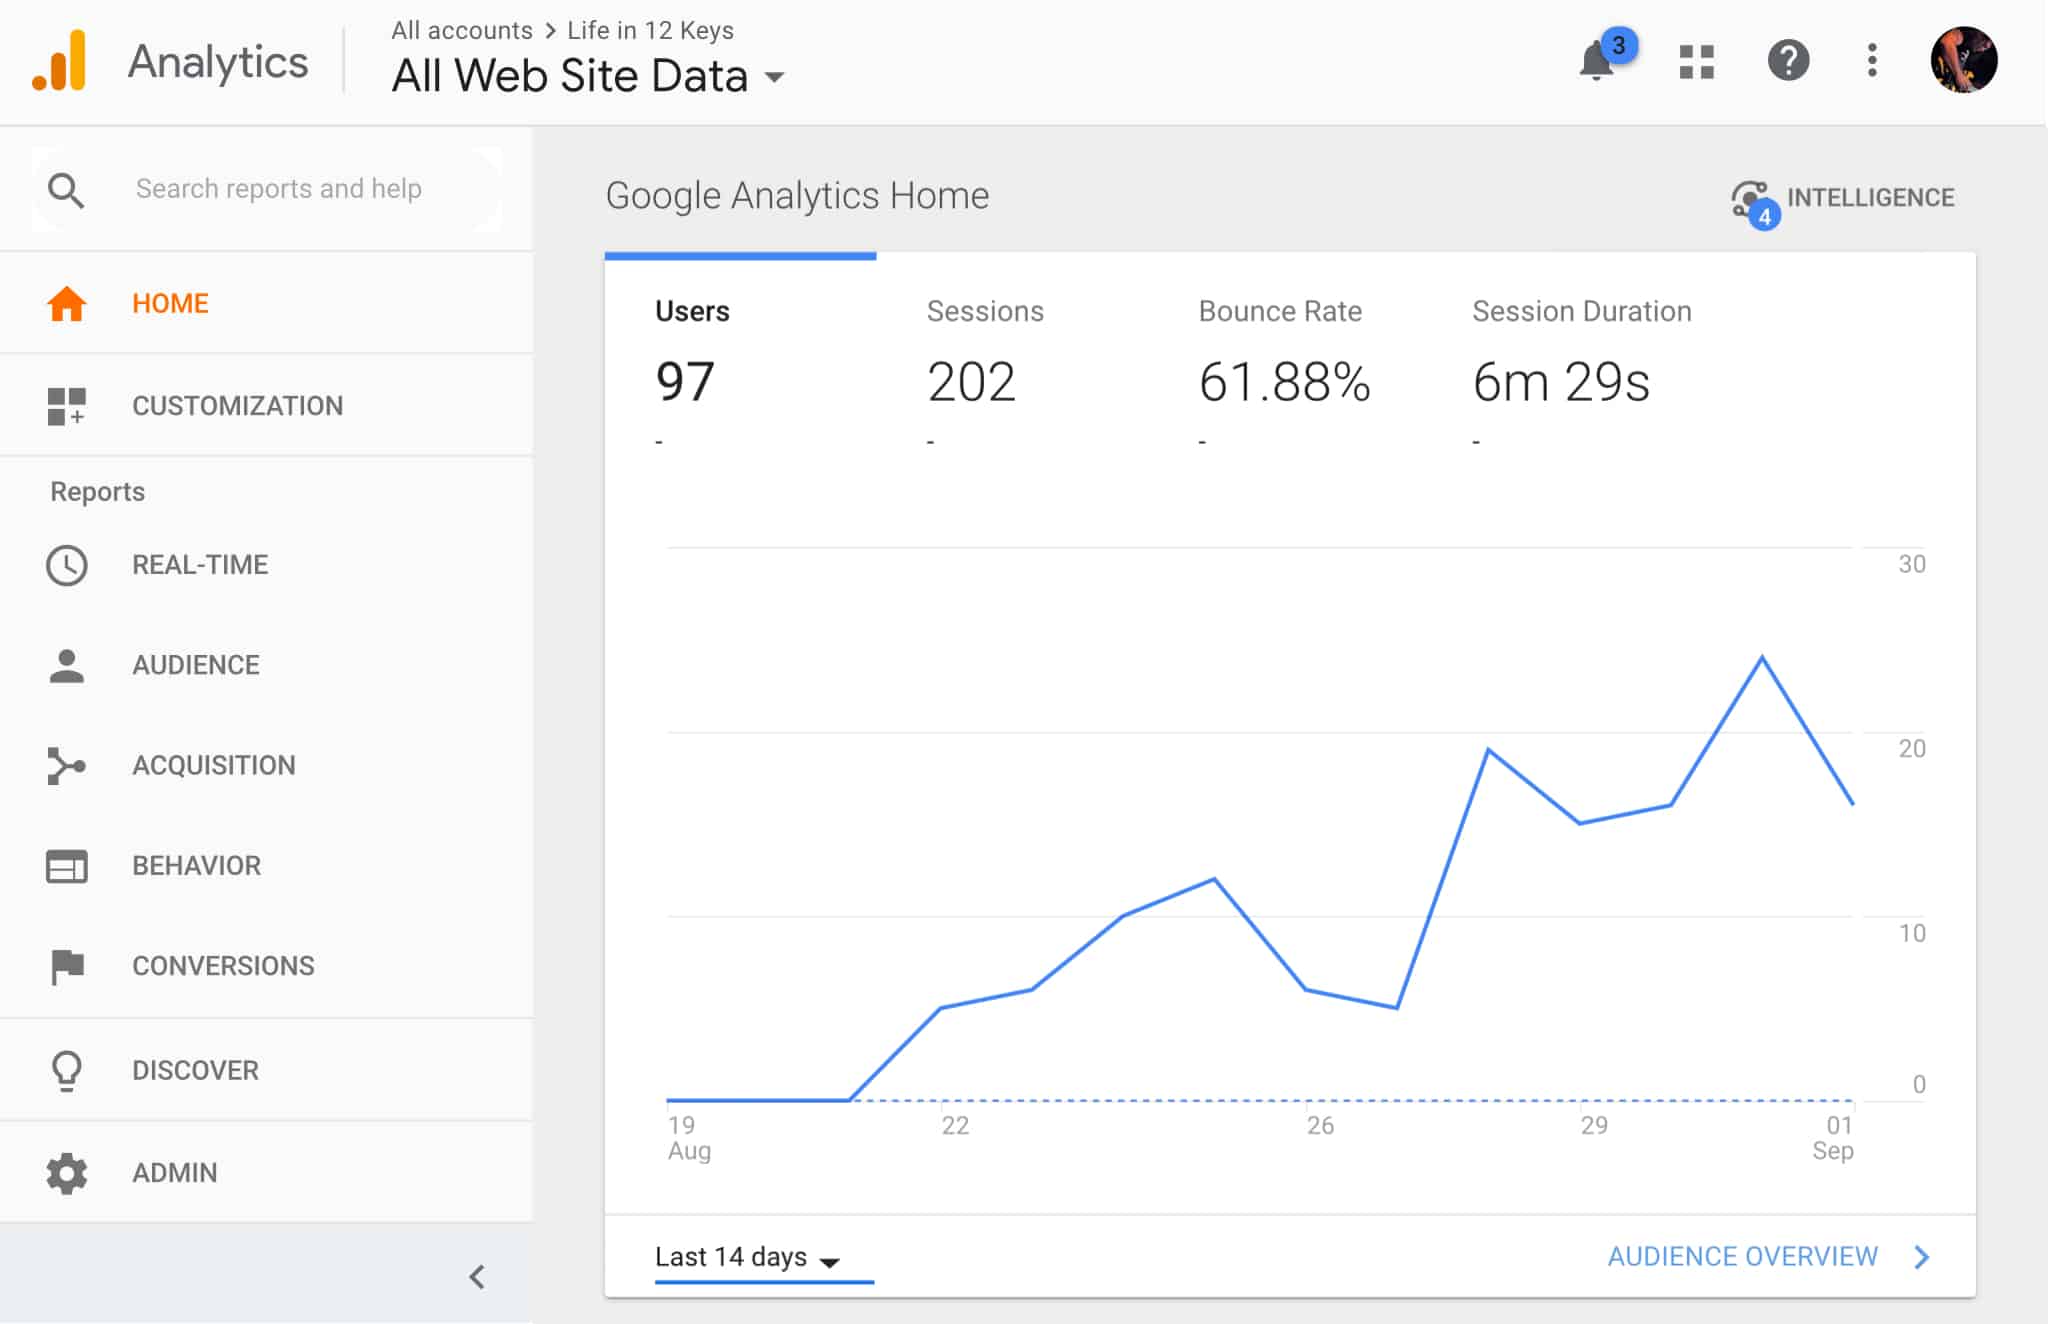Click the Reports section label
The image size is (2048, 1324).
tap(98, 492)
